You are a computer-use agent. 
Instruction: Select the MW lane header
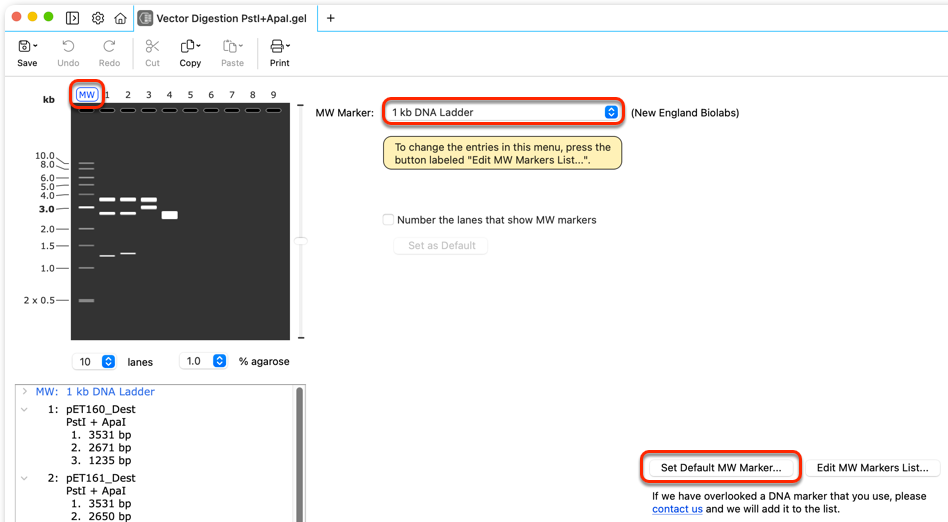(x=87, y=94)
